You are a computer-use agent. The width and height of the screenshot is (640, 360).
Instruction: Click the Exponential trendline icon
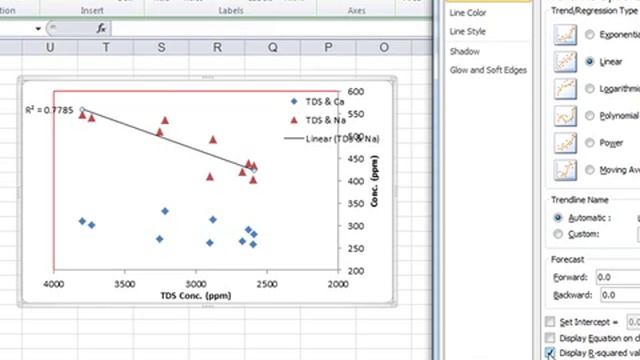pos(565,35)
